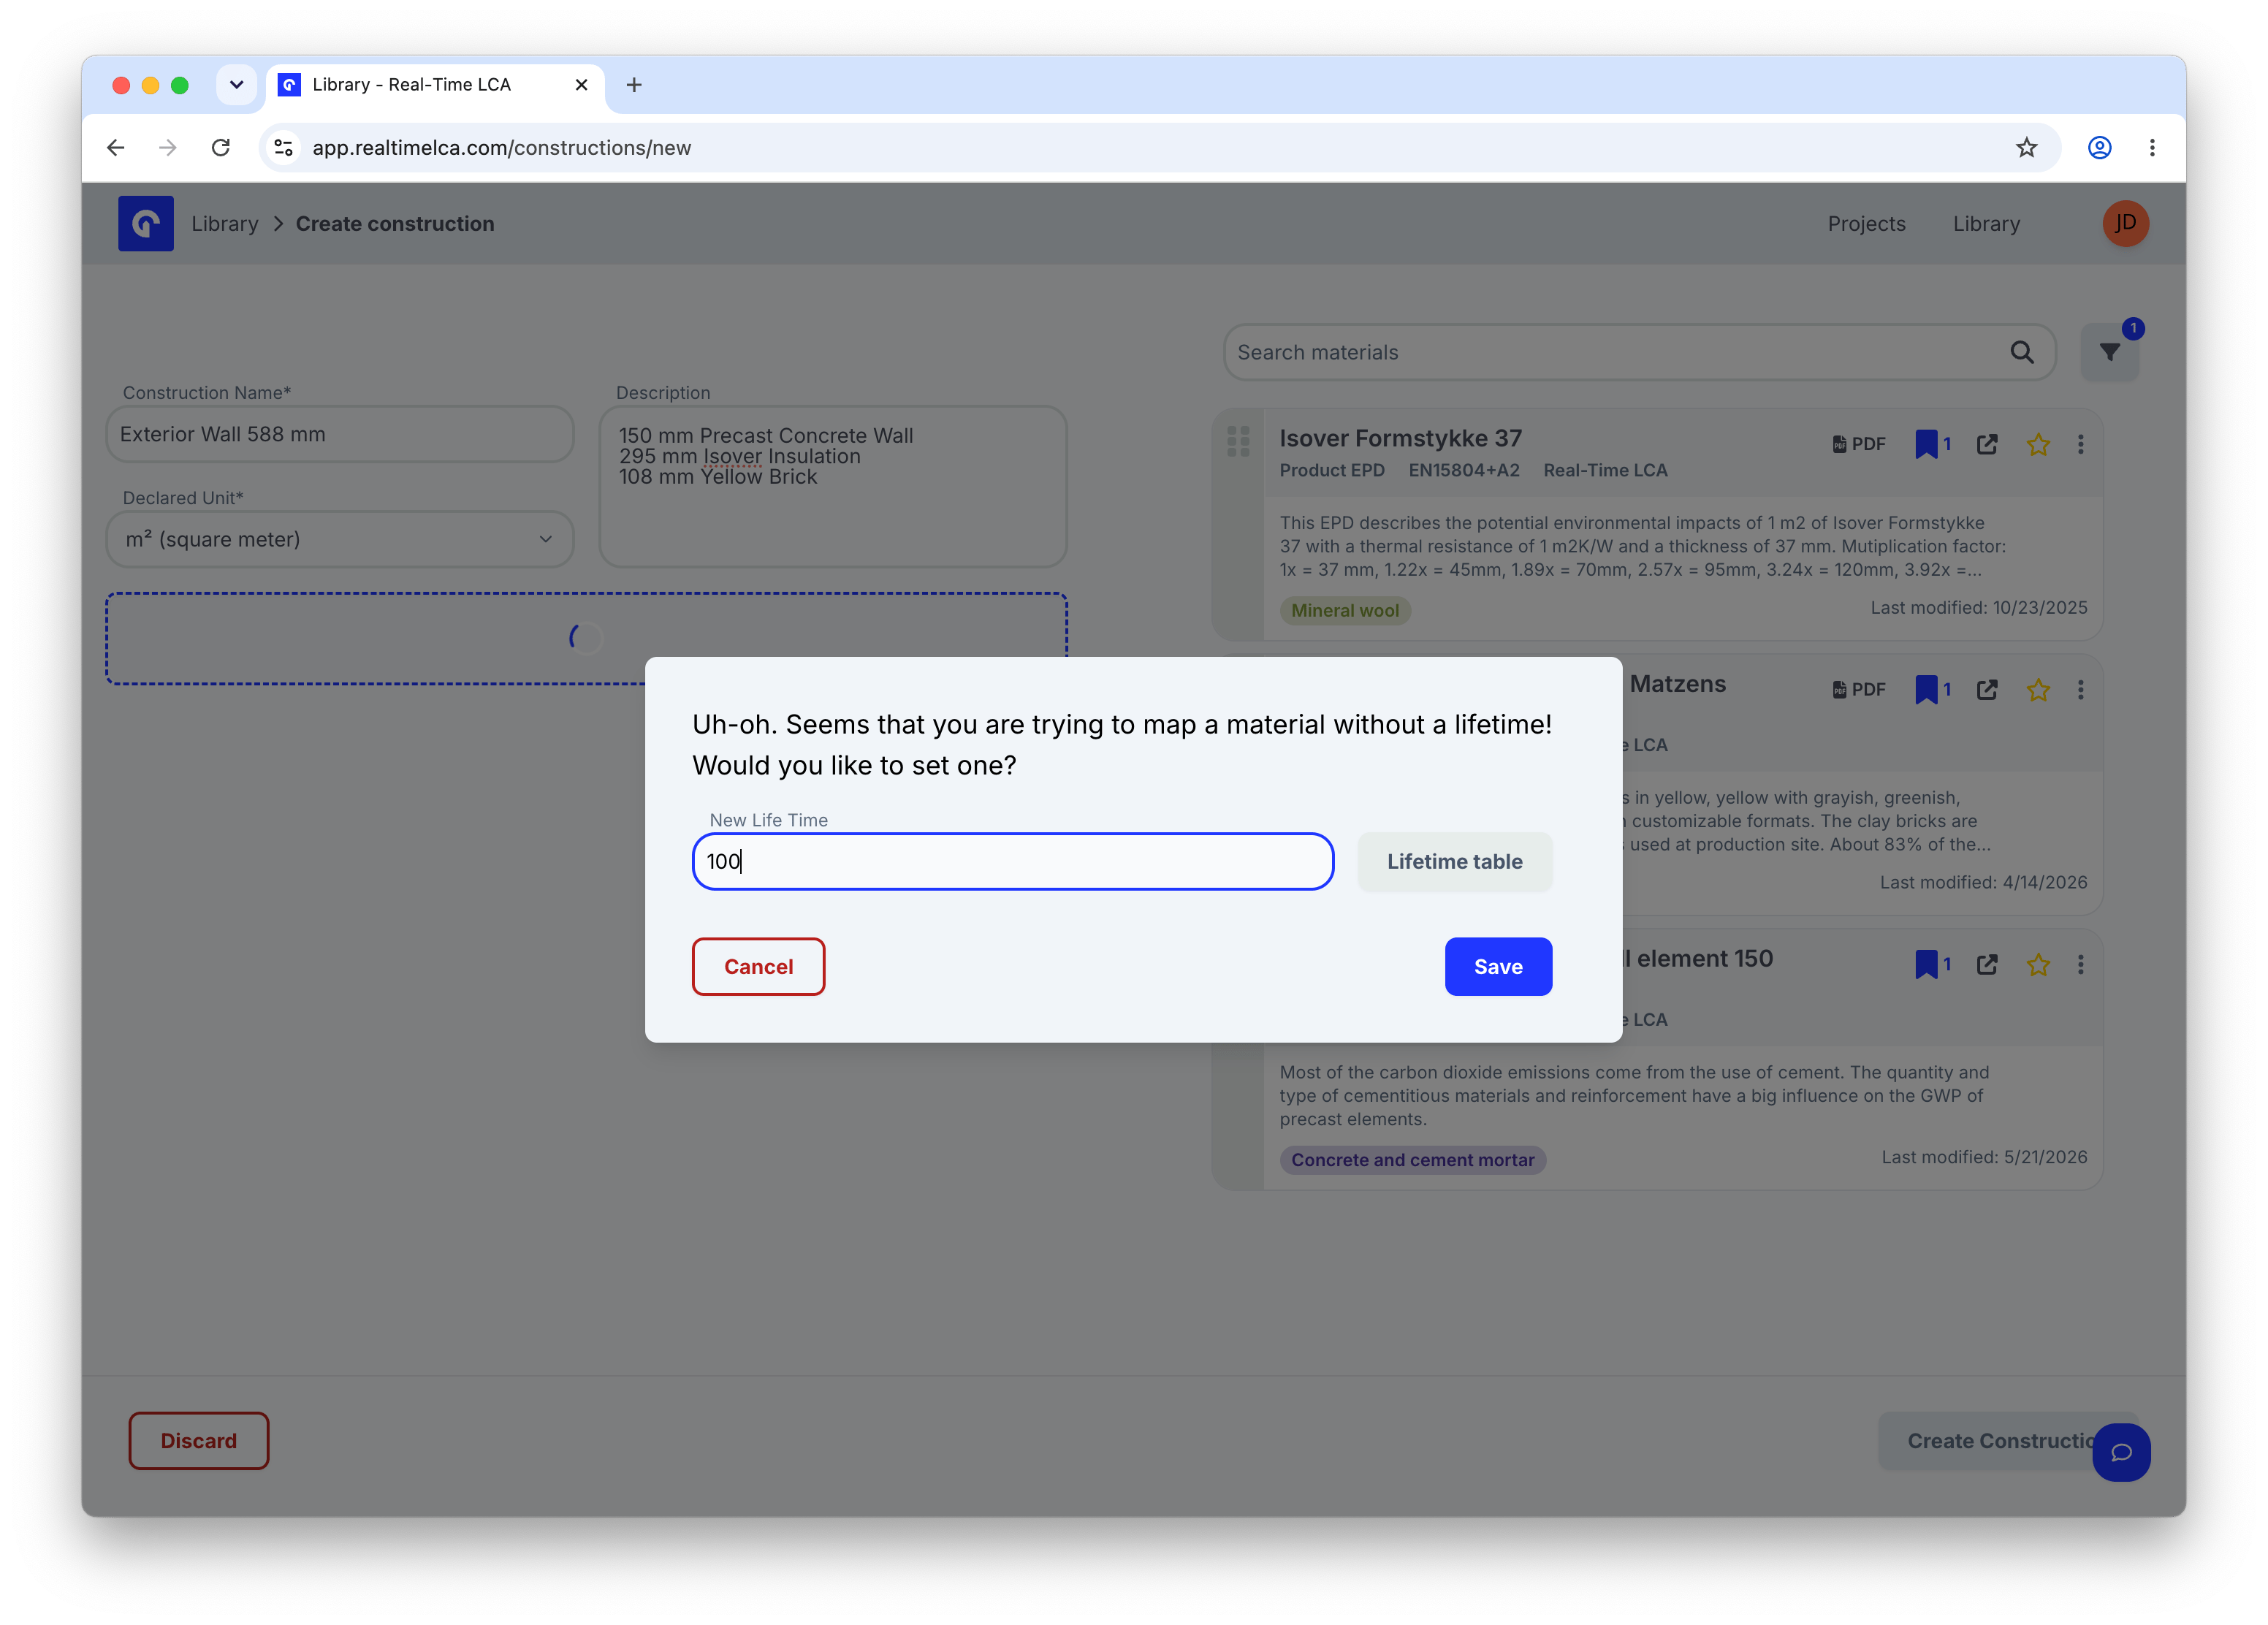Open Chrome three-dot menu

(x=2151, y=147)
